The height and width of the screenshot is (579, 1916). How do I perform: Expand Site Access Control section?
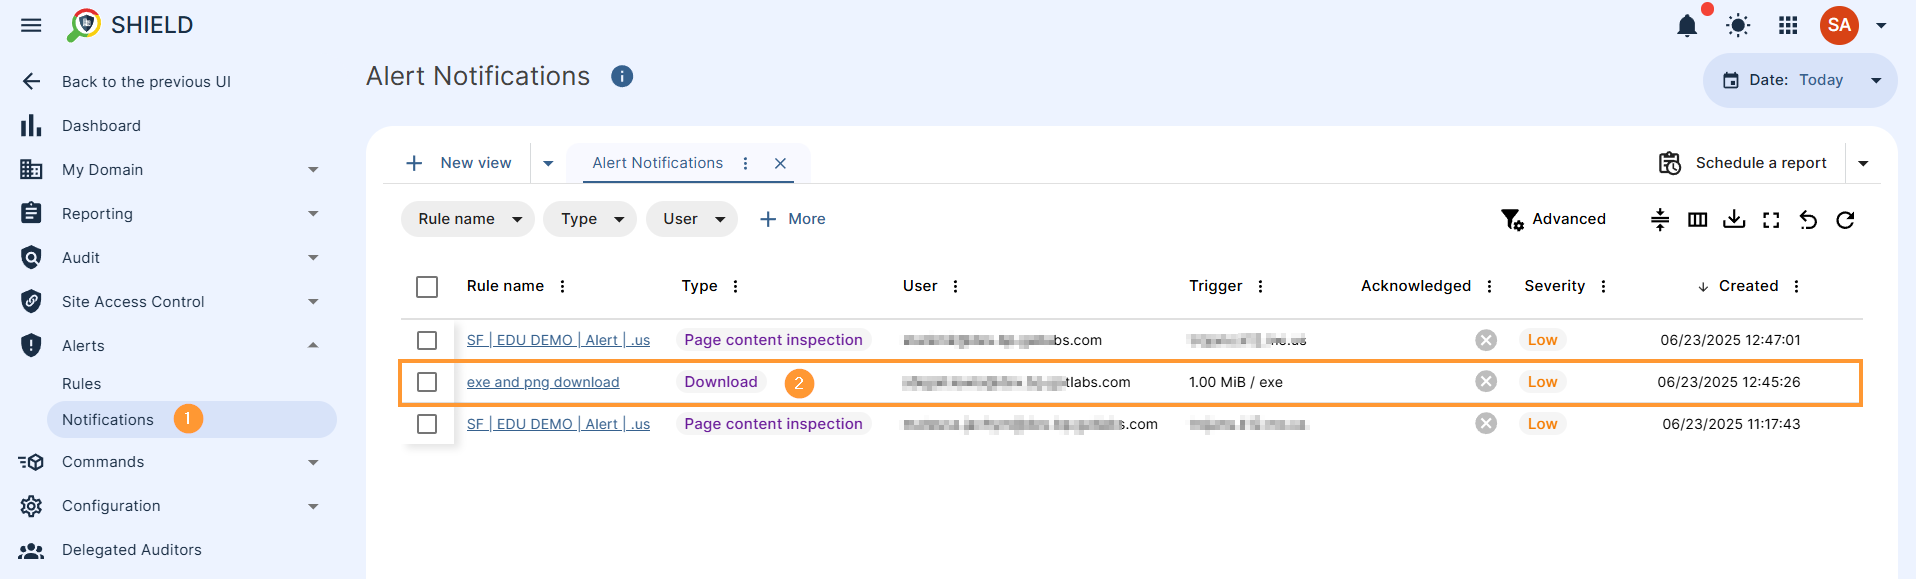(170, 302)
